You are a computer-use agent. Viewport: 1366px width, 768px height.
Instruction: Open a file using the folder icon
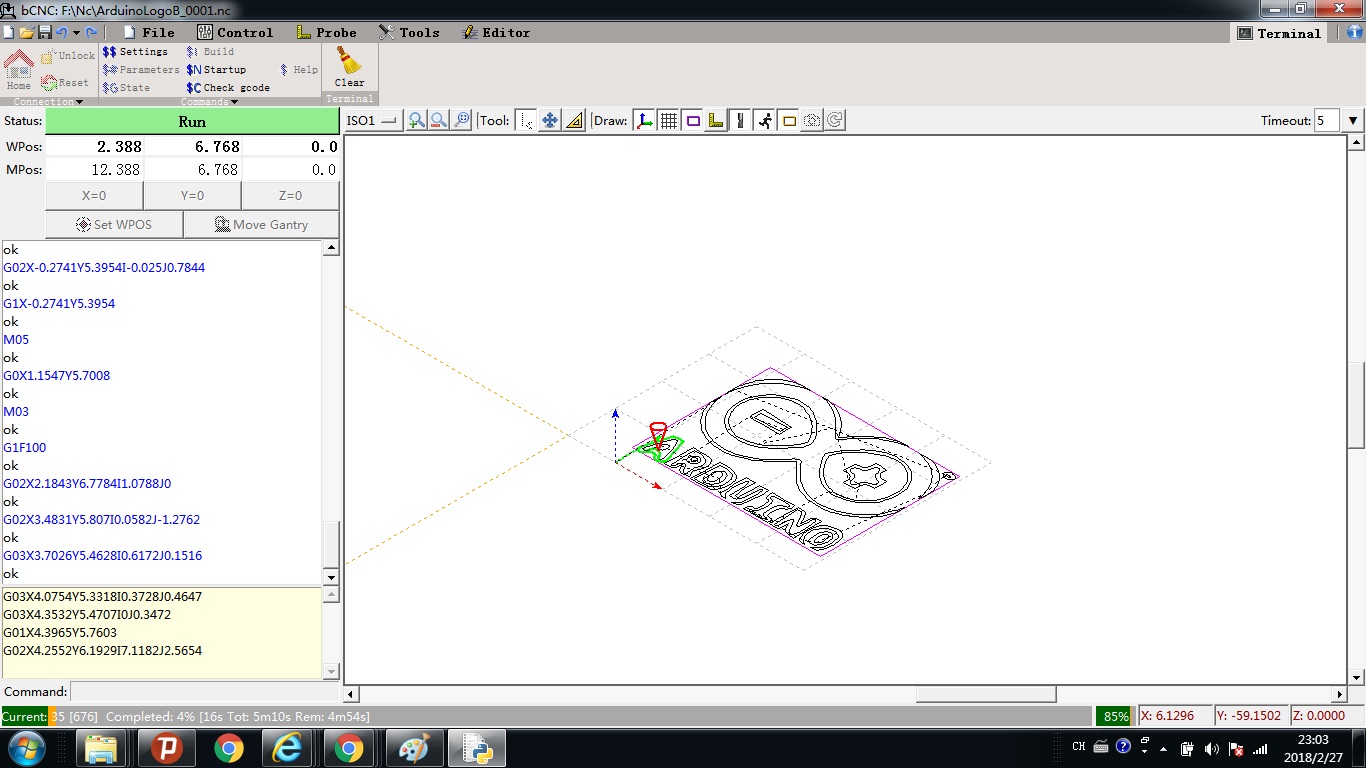pos(27,33)
